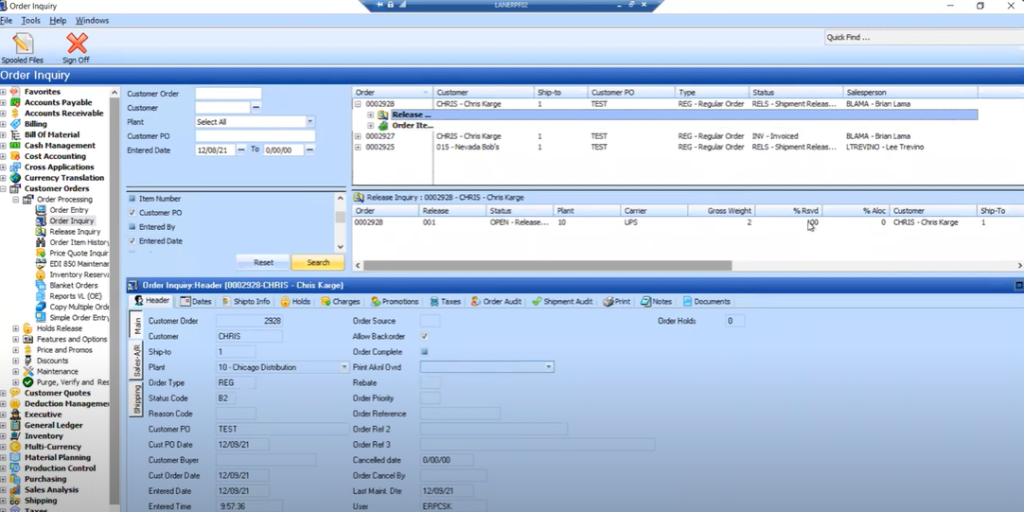
Task: Click the Order Entry tree icon
Action: click(x=40, y=210)
